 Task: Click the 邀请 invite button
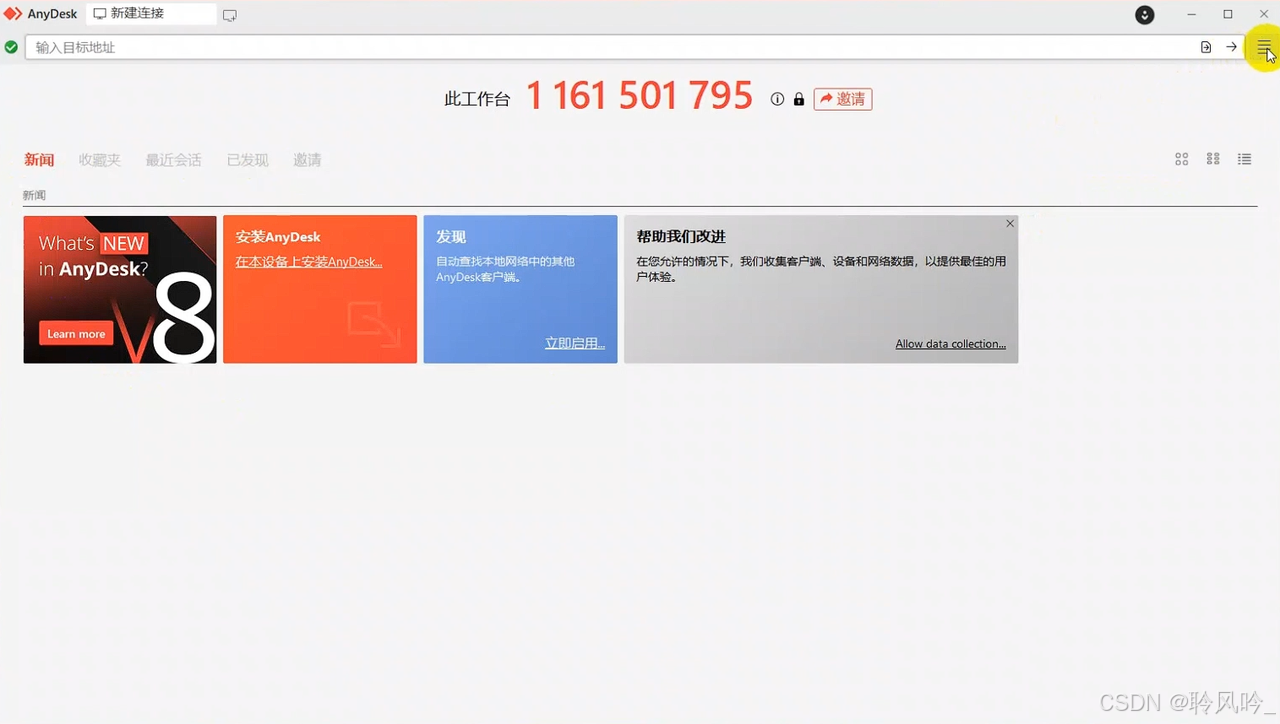tap(843, 99)
